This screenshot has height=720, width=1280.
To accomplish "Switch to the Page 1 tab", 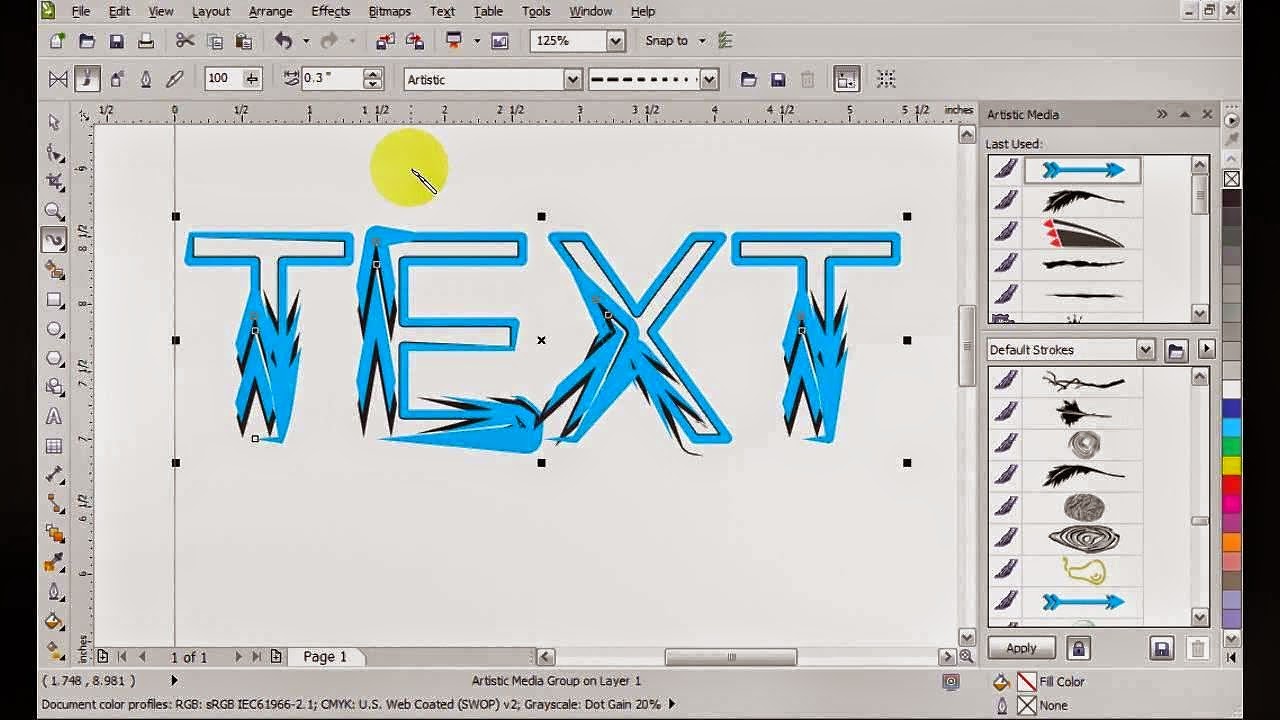I will (325, 657).
